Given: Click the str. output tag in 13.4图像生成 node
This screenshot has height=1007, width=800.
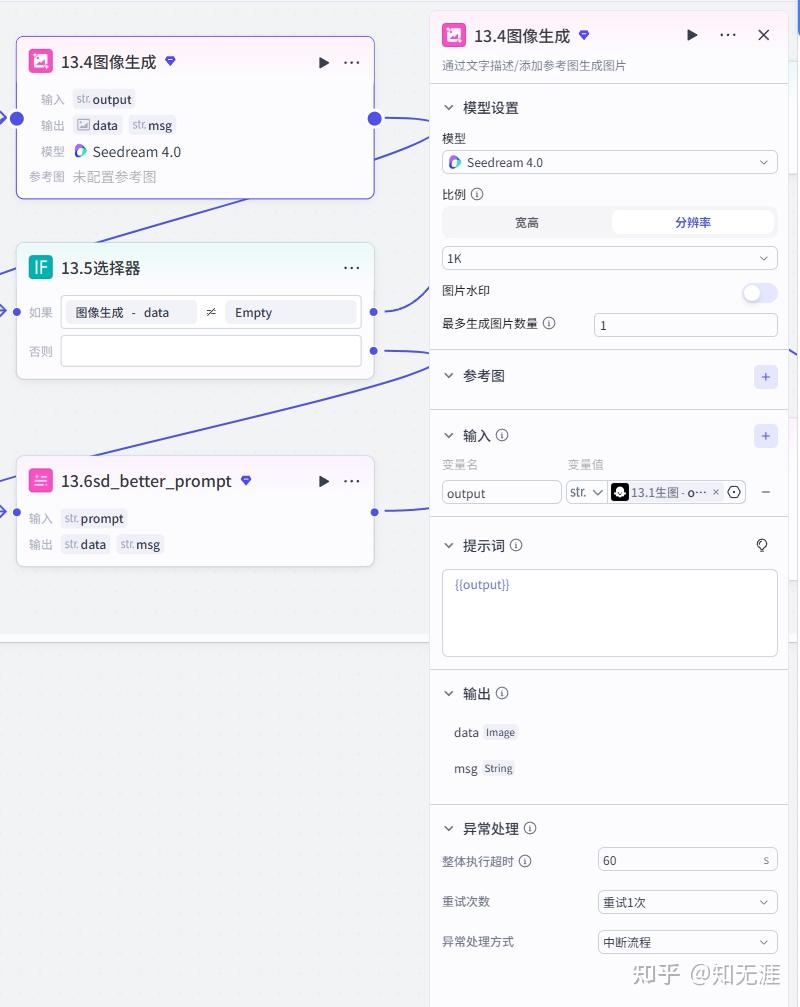Looking at the screenshot, I should (103, 99).
